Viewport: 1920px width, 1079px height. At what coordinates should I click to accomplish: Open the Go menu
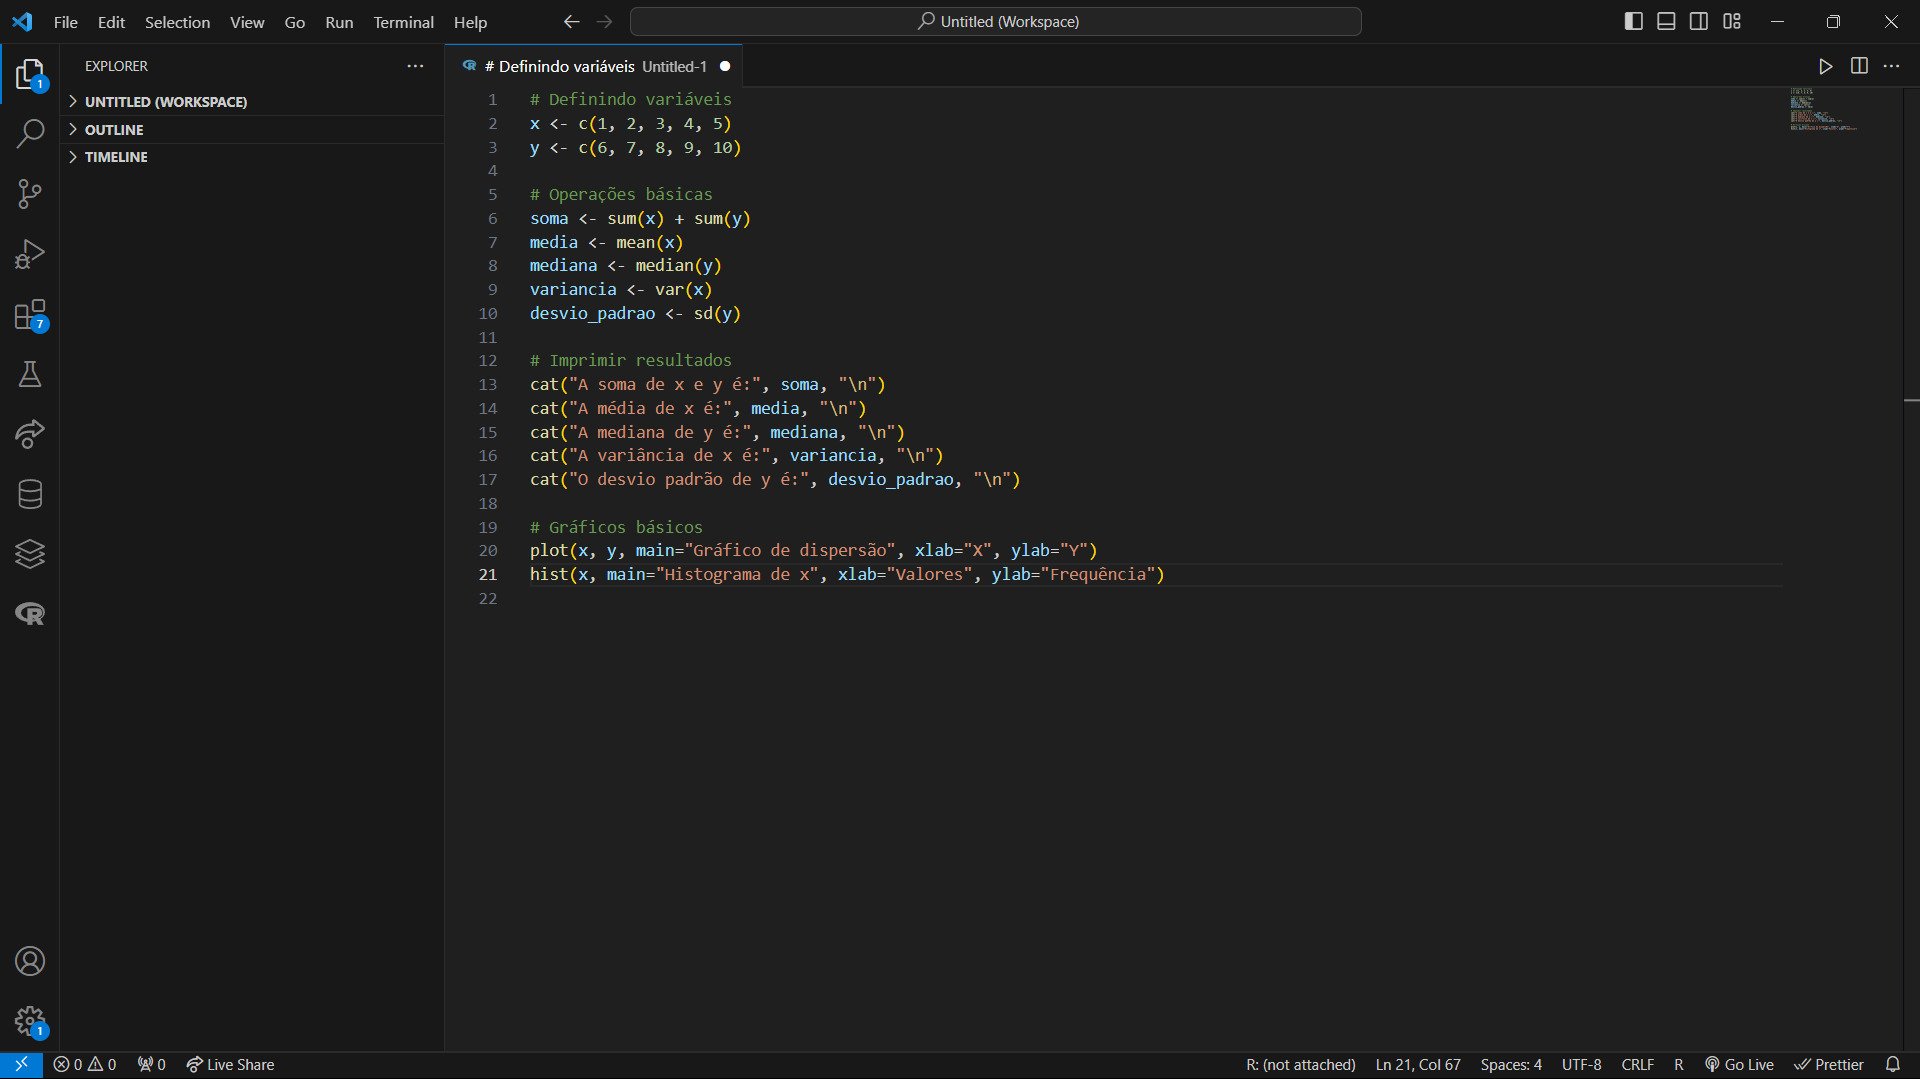tap(294, 22)
